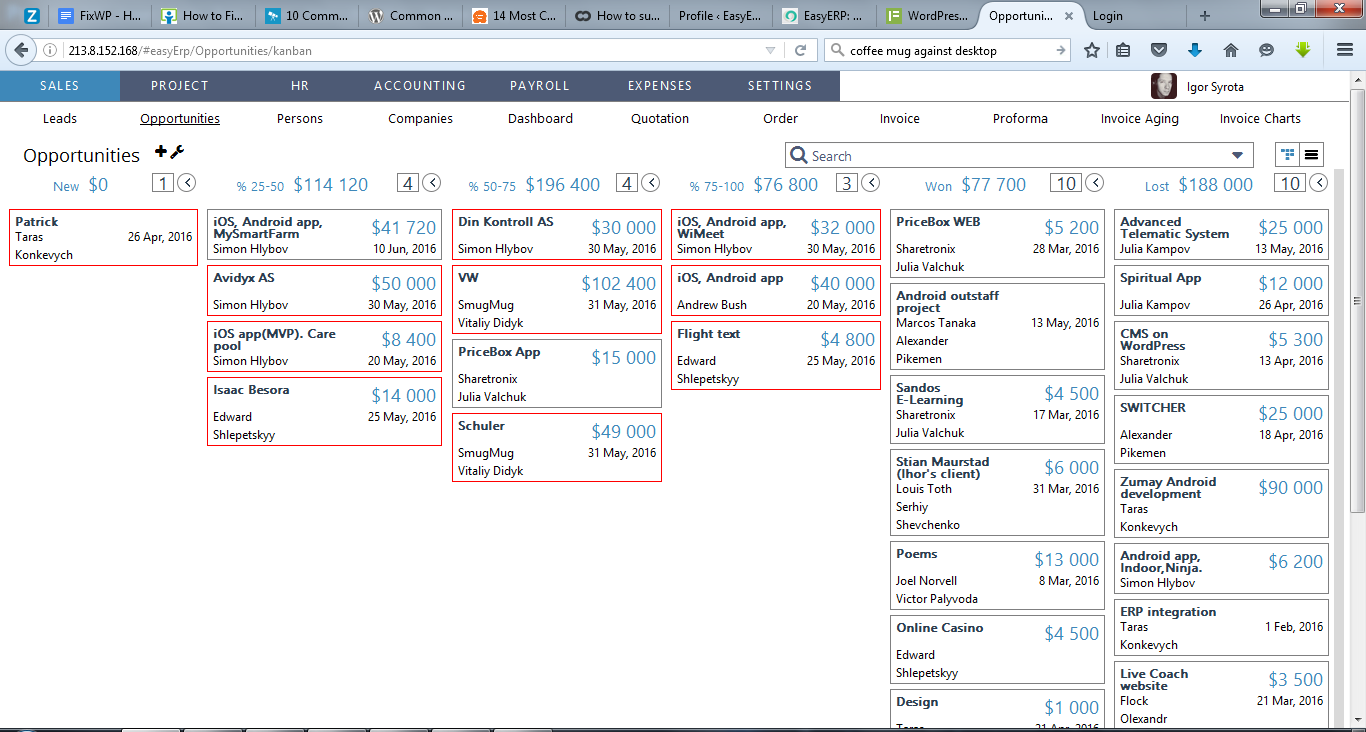
Task: Bookmark this page with the star icon
Action: [x=1092, y=50]
